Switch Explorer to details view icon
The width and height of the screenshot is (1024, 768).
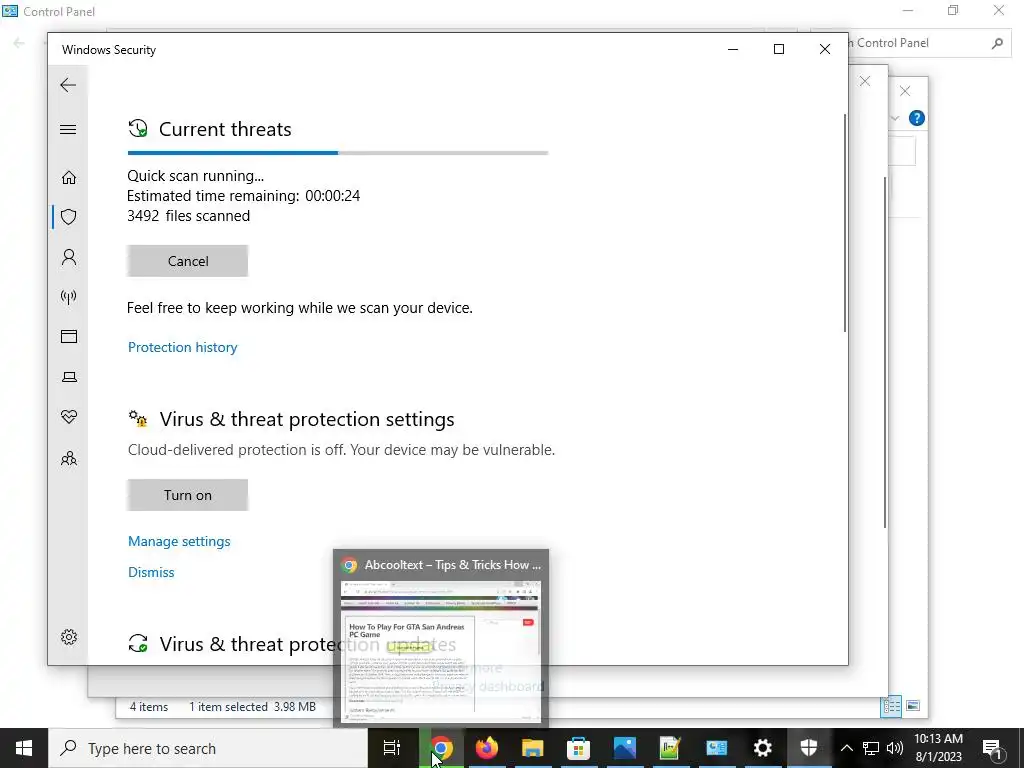pyautogui.click(x=891, y=706)
